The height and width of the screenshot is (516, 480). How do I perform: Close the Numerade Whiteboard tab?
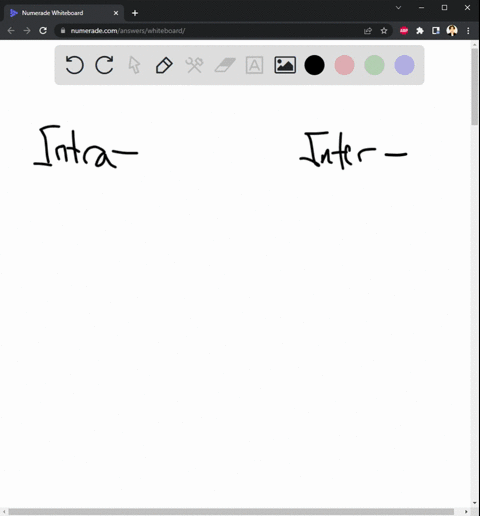(x=116, y=13)
